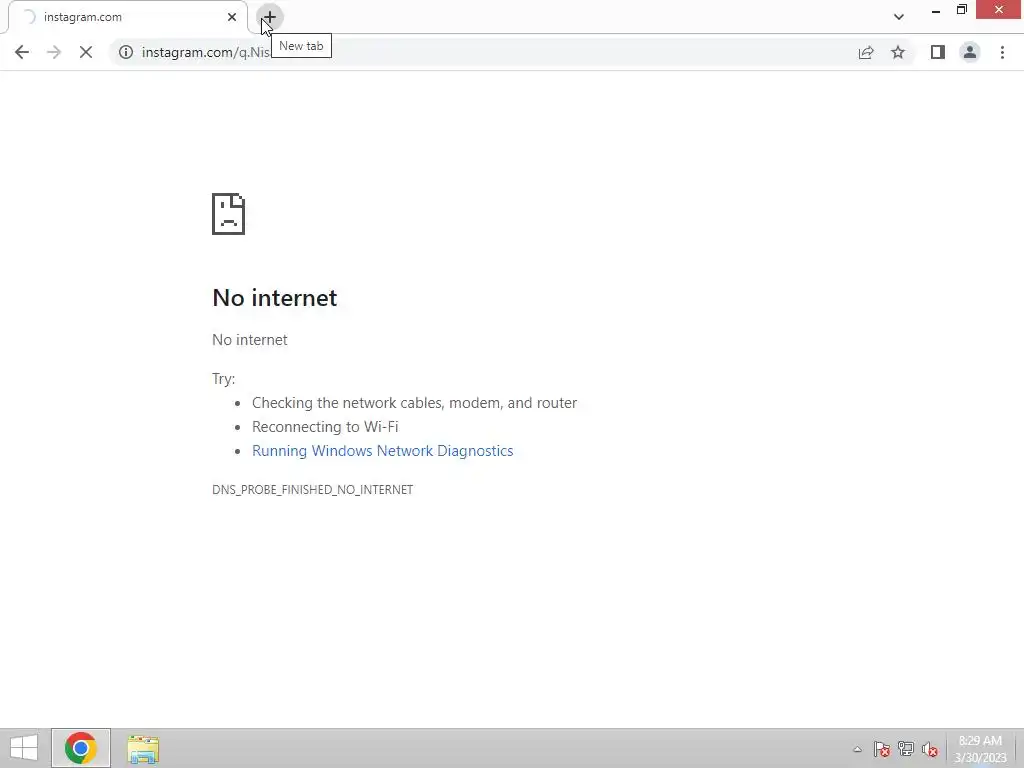
Task: View site information icon in address bar
Action: tap(125, 52)
